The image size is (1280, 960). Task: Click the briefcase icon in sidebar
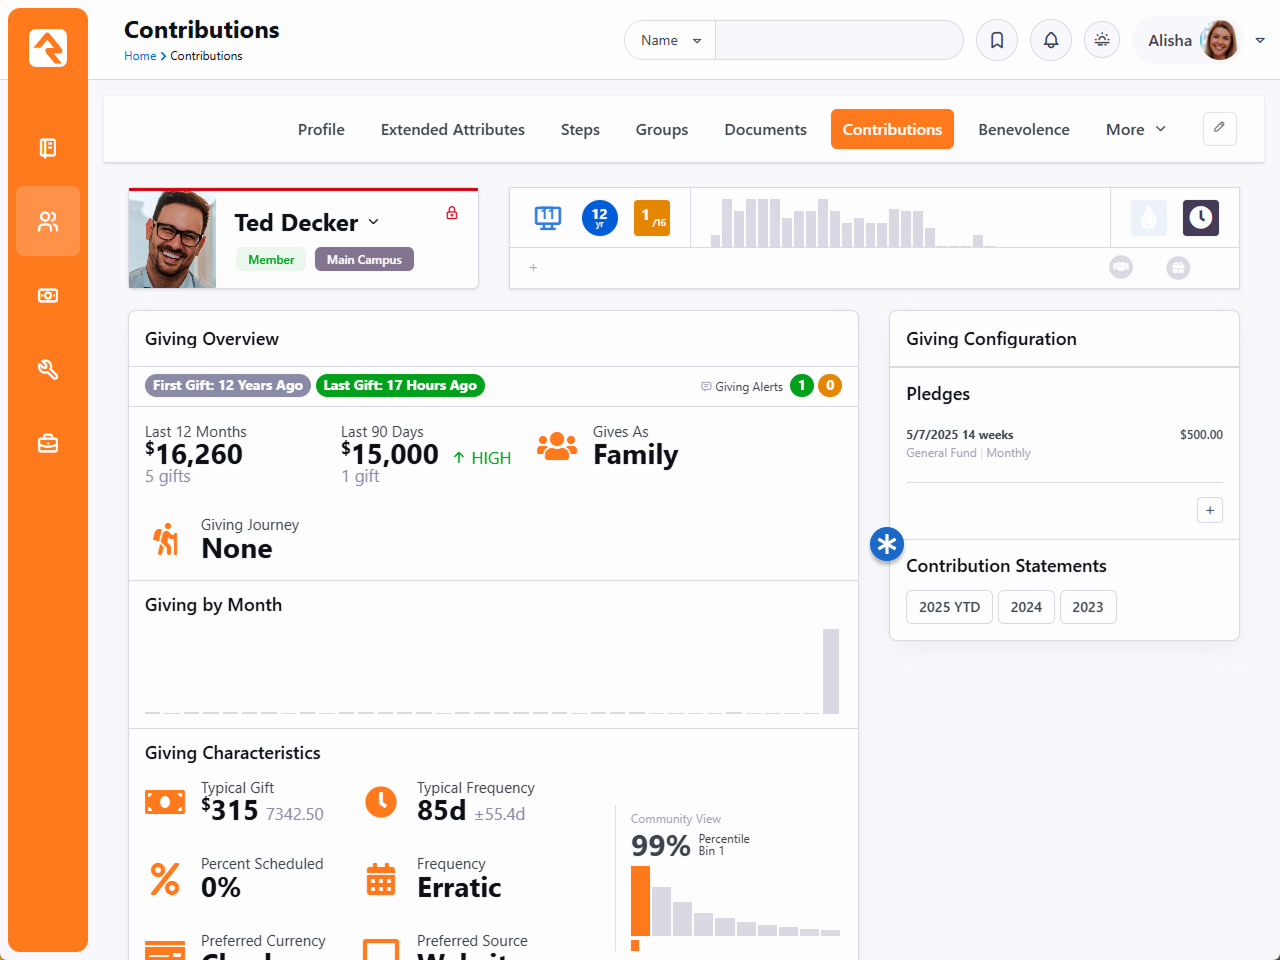click(x=48, y=443)
